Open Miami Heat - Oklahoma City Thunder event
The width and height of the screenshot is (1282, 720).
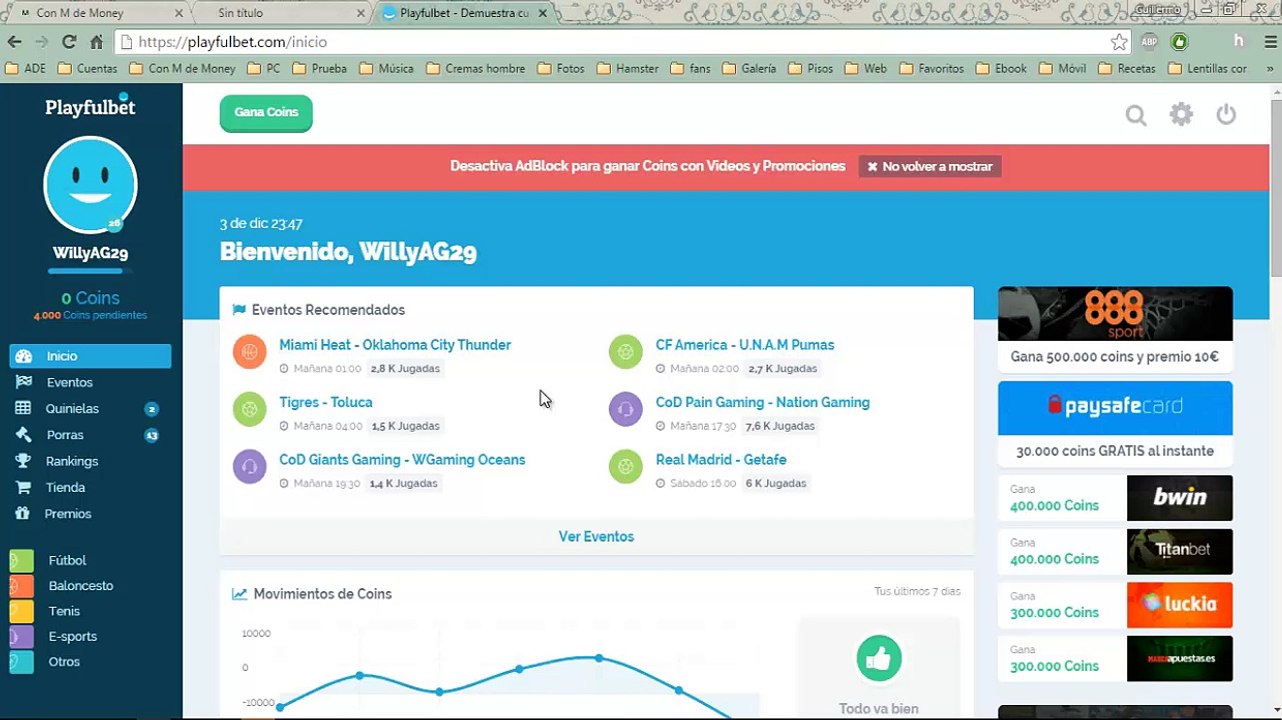click(395, 345)
